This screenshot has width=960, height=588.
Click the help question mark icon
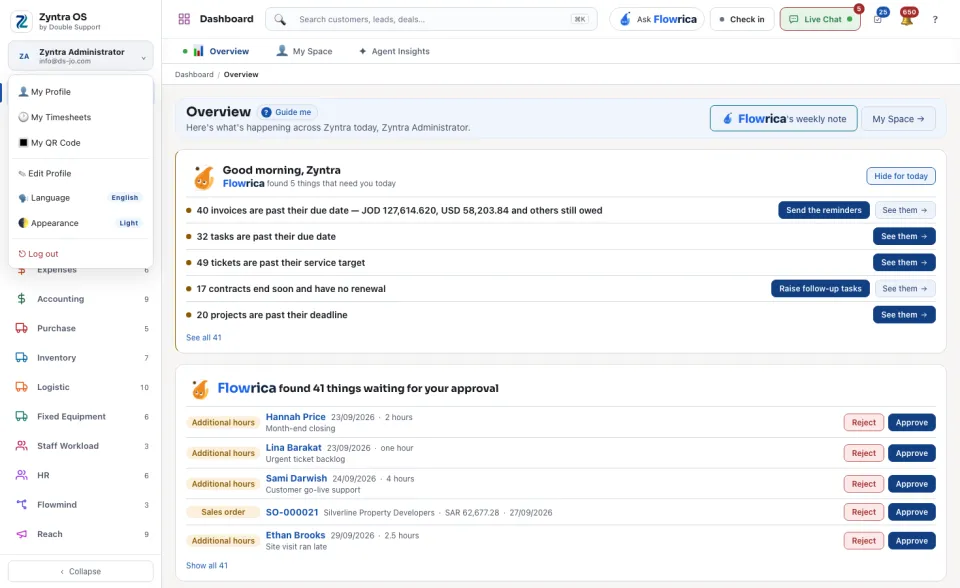point(935,20)
